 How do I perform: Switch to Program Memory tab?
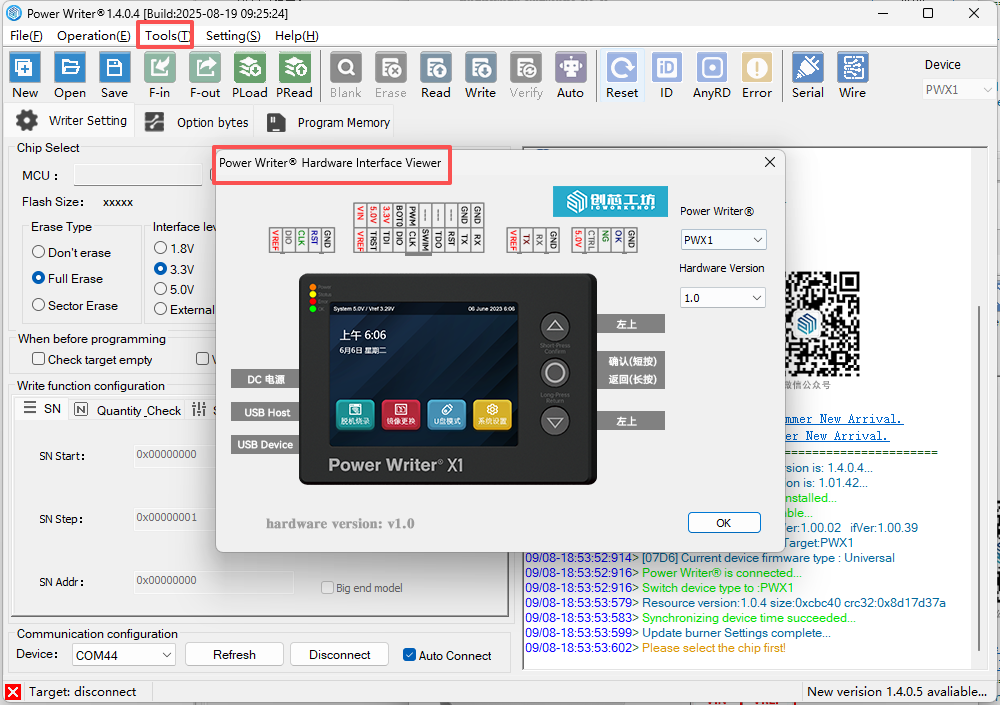[x=328, y=122]
